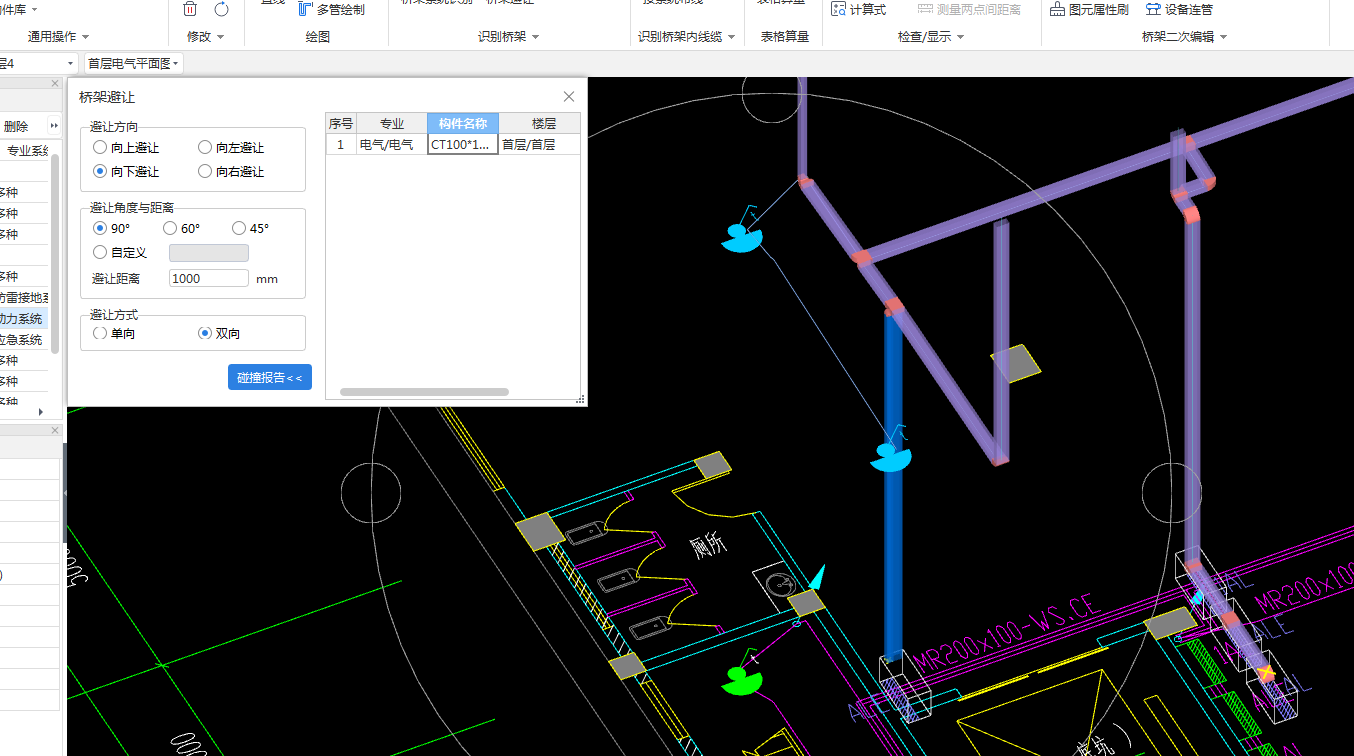This screenshot has width=1354, height=756.
Task: Select the 自定义 custom angle option
Action: point(120,252)
